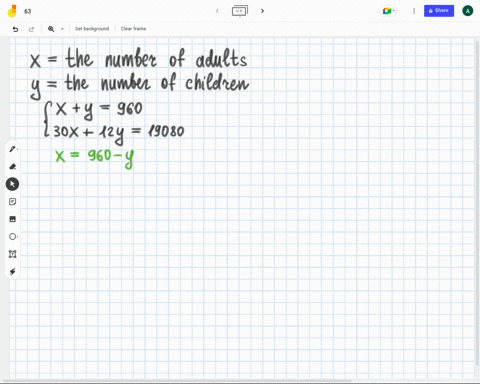The width and height of the screenshot is (480, 384).
Task: Go to the previous frame
Action: [x=217, y=11]
